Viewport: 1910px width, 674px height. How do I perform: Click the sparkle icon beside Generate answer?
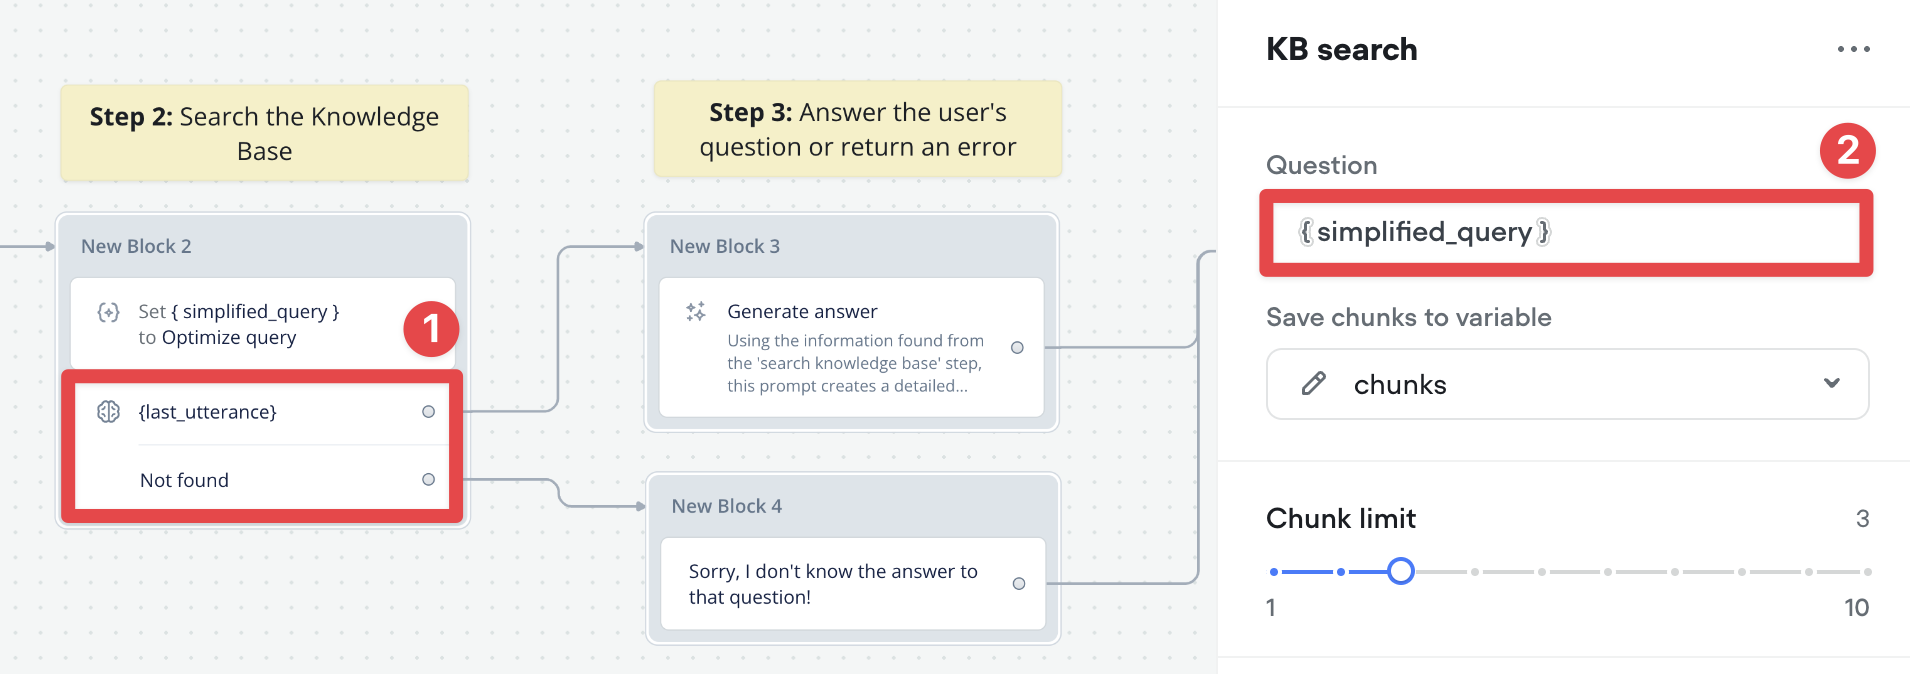[x=696, y=311]
